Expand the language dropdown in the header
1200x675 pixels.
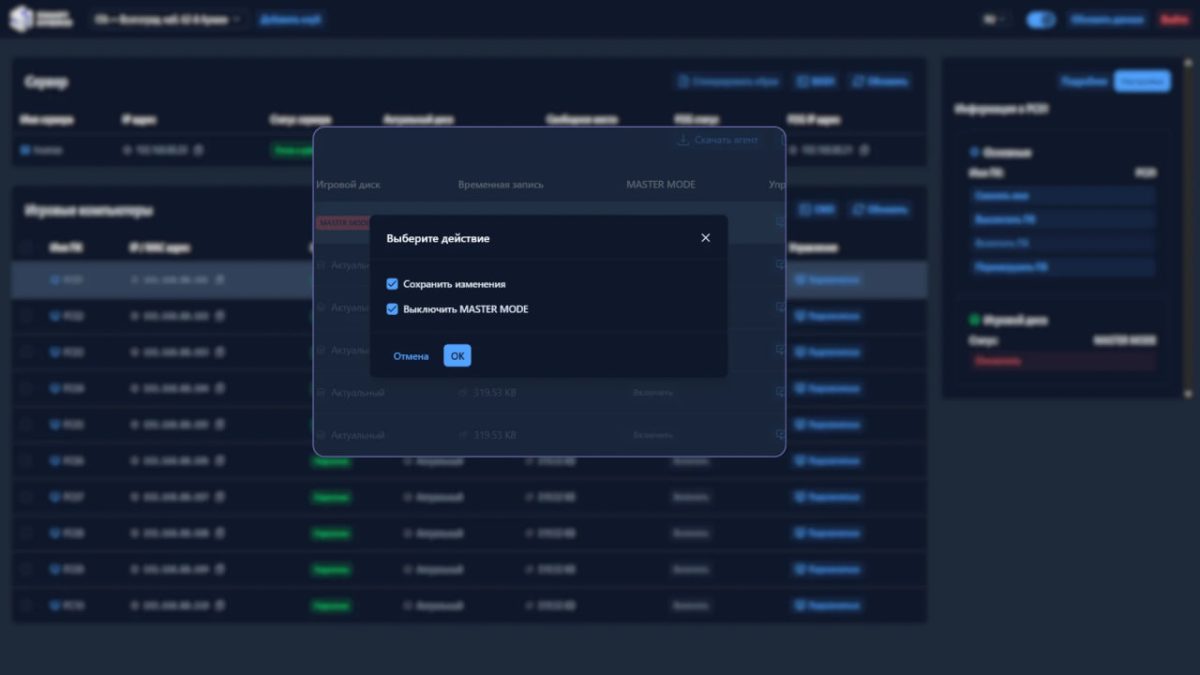coord(992,19)
